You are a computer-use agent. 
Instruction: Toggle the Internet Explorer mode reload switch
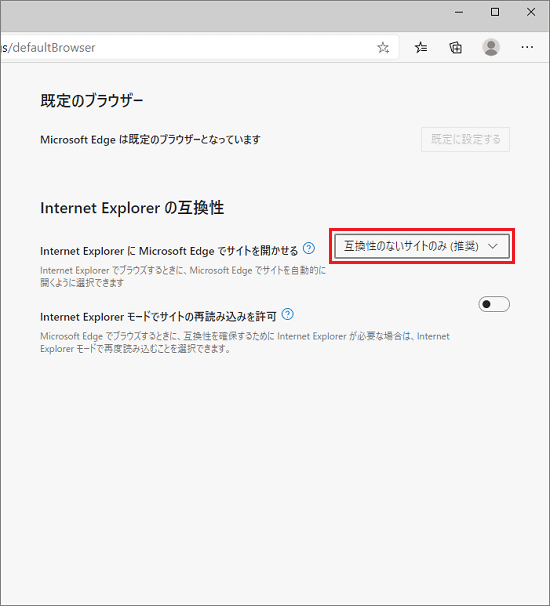[494, 304]
